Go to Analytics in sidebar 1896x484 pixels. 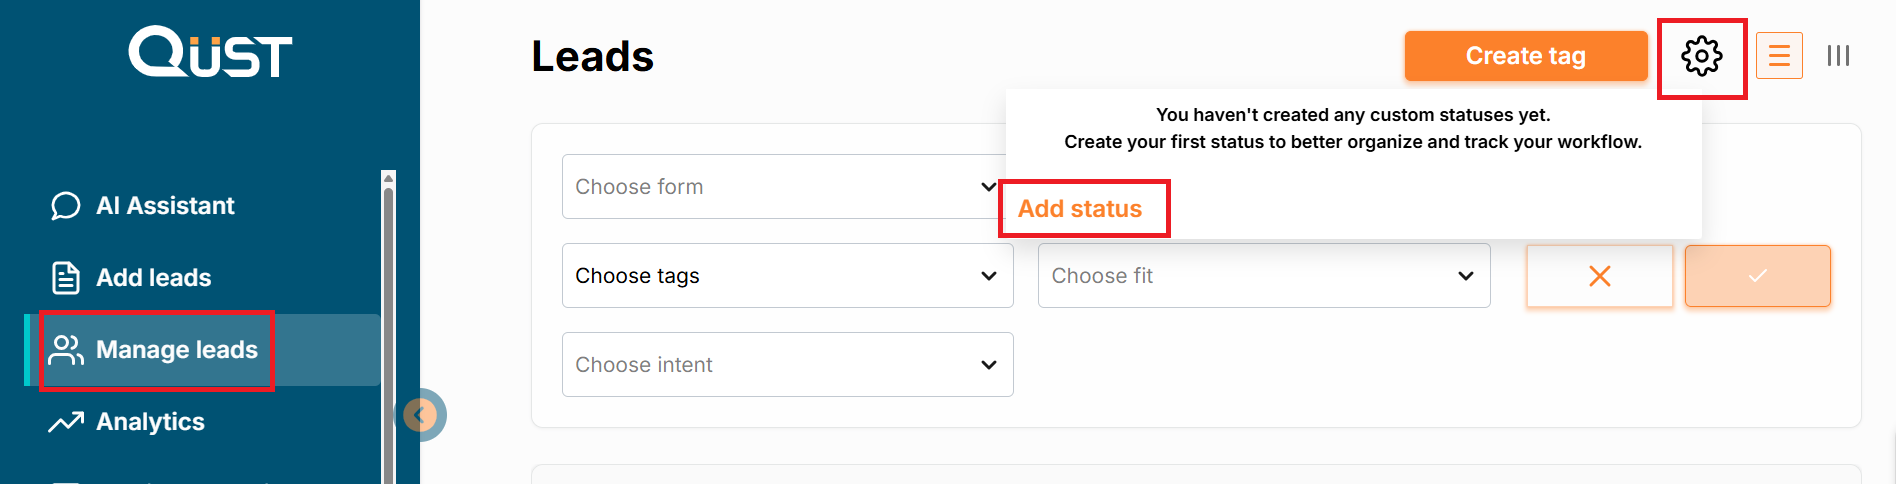coord(150,422)
